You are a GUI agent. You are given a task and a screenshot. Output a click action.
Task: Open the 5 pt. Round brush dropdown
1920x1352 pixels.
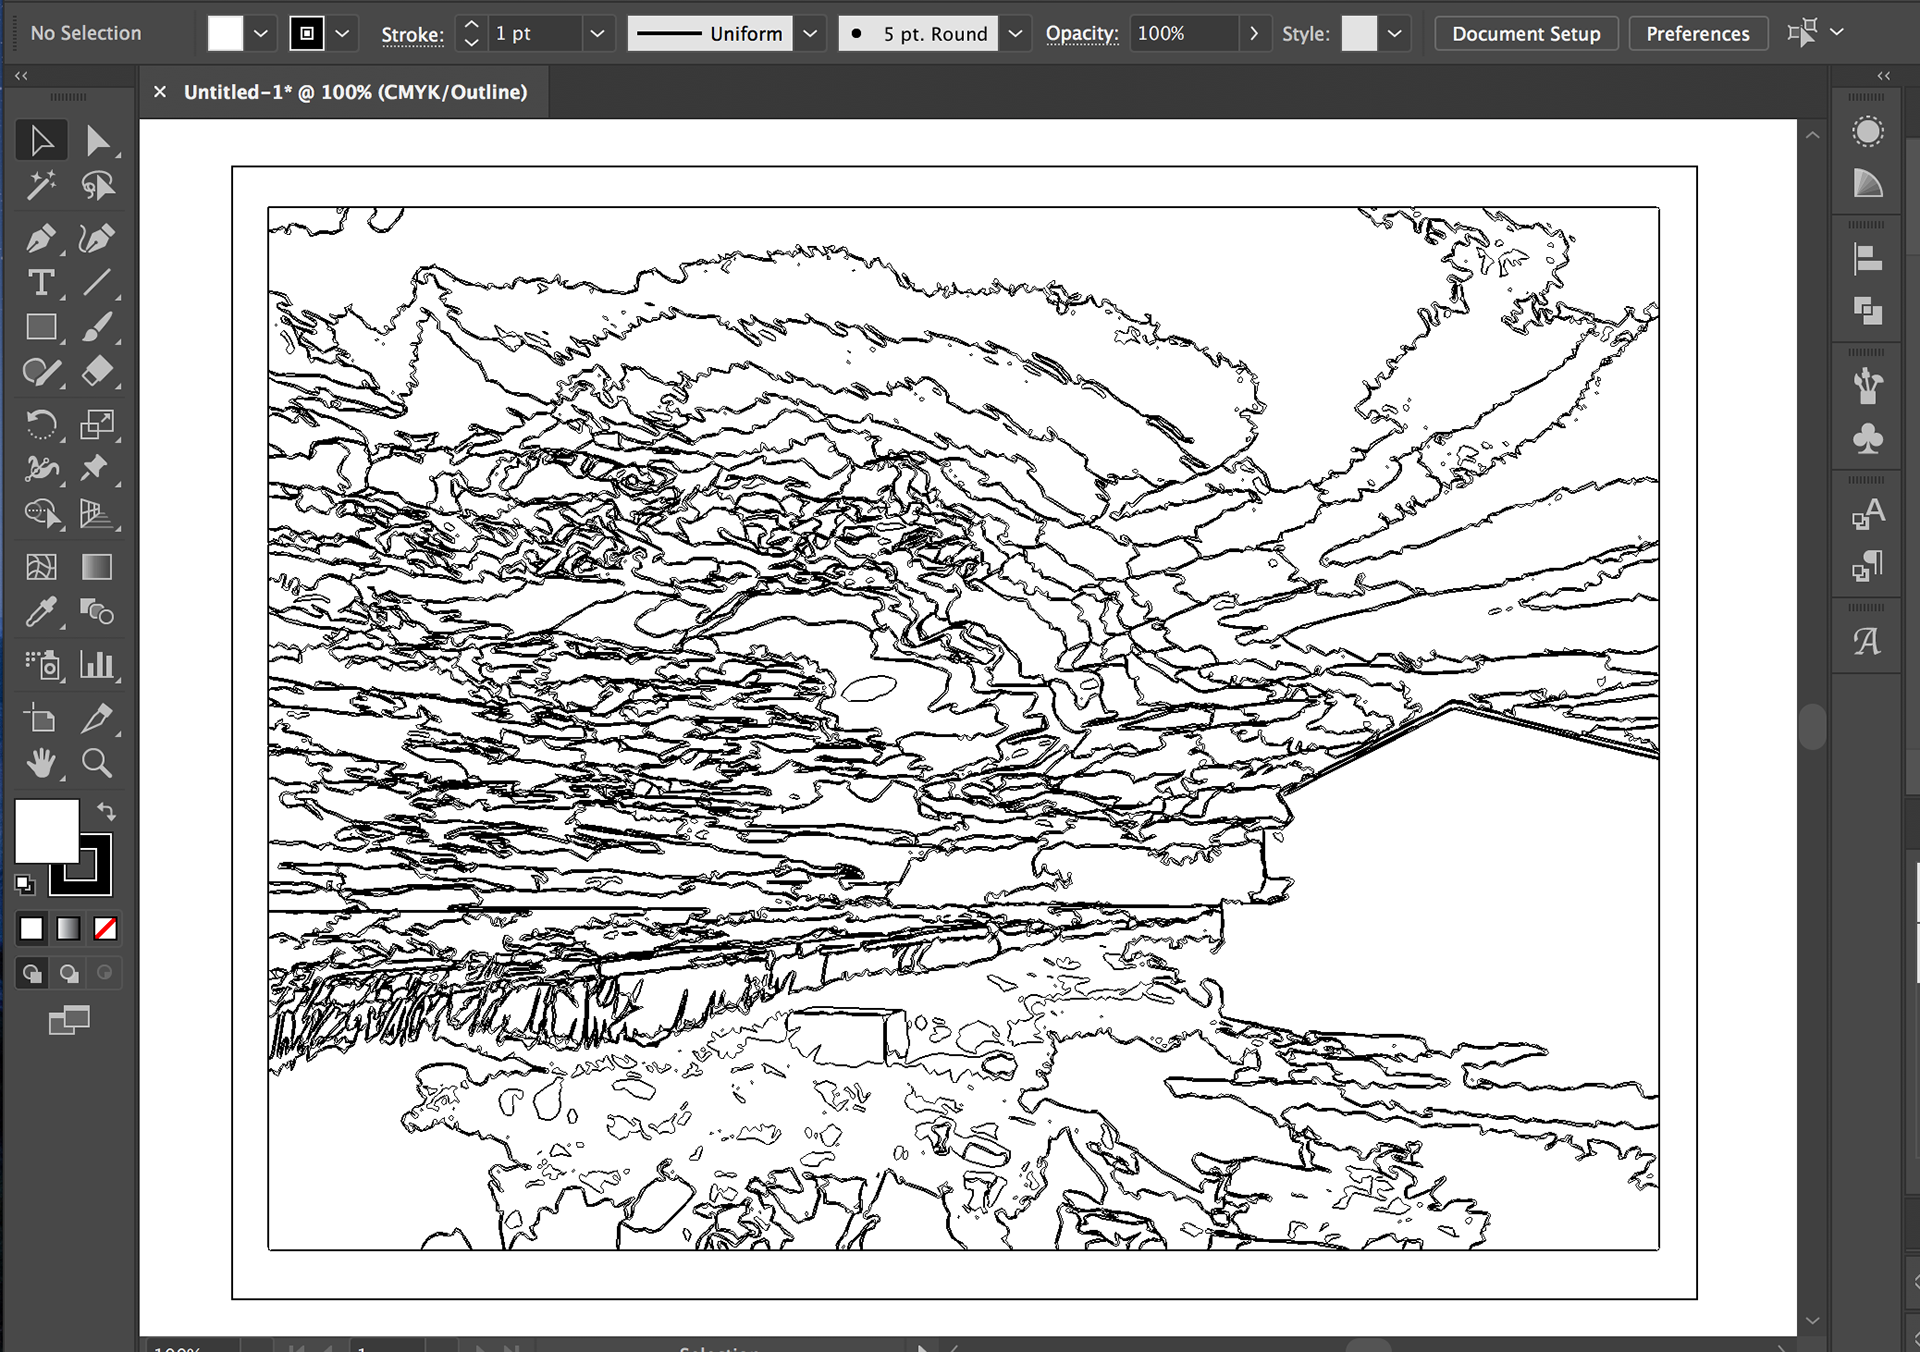tap(1015, 34)
